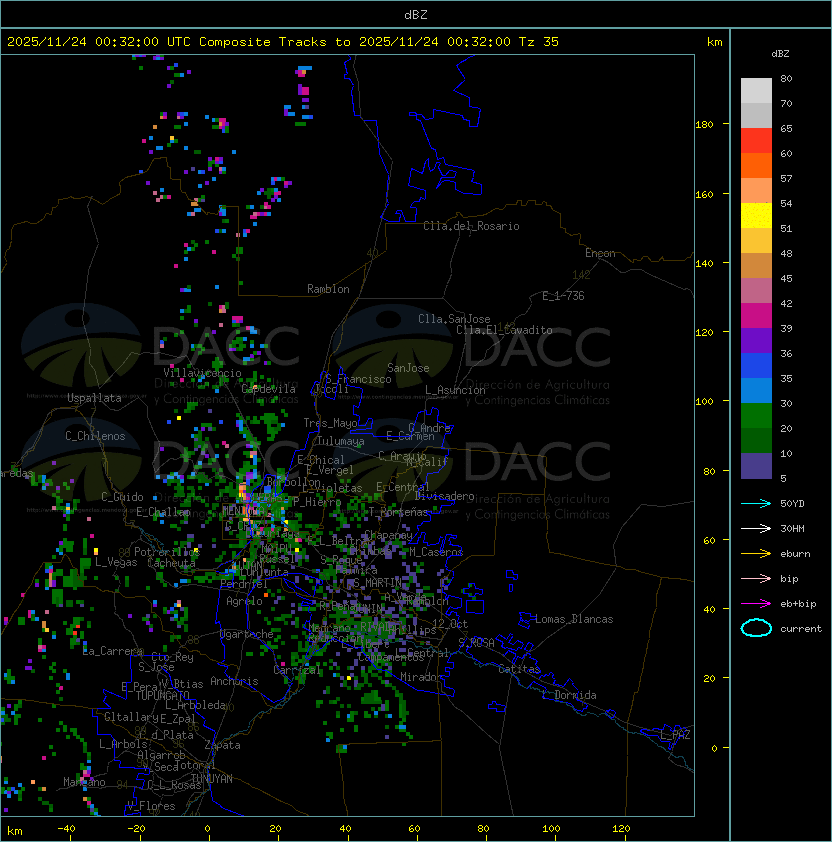Viewport: 832px width, 842px height.
Task: Click the pink bip arrow symbol
Action: point(756,578)
